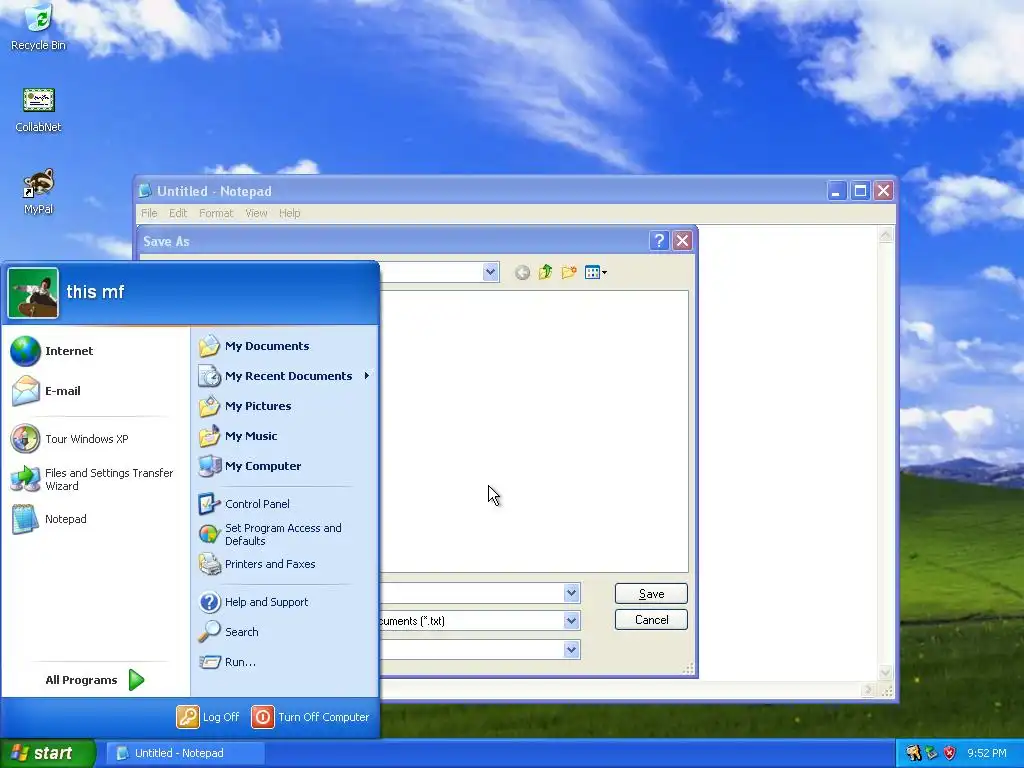This screenshot has width=1024, height=768.
Task: Go up one folder level
Action: tap(545, 272)
